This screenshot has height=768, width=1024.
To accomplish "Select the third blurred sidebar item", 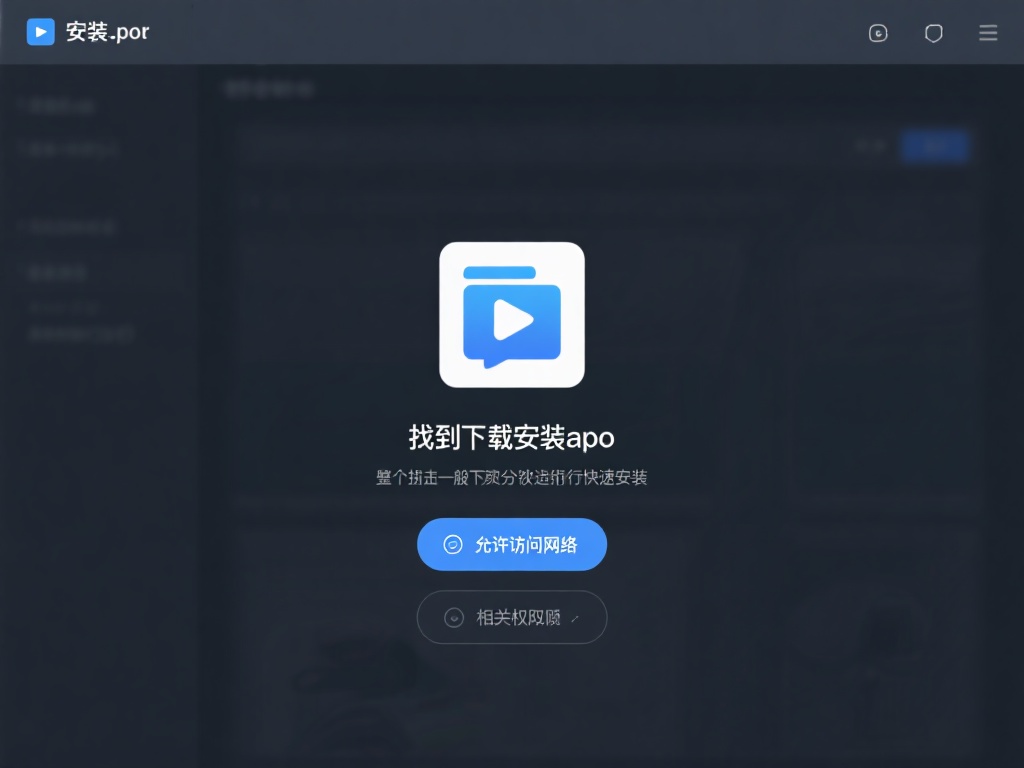I will [x=70, y=227].
